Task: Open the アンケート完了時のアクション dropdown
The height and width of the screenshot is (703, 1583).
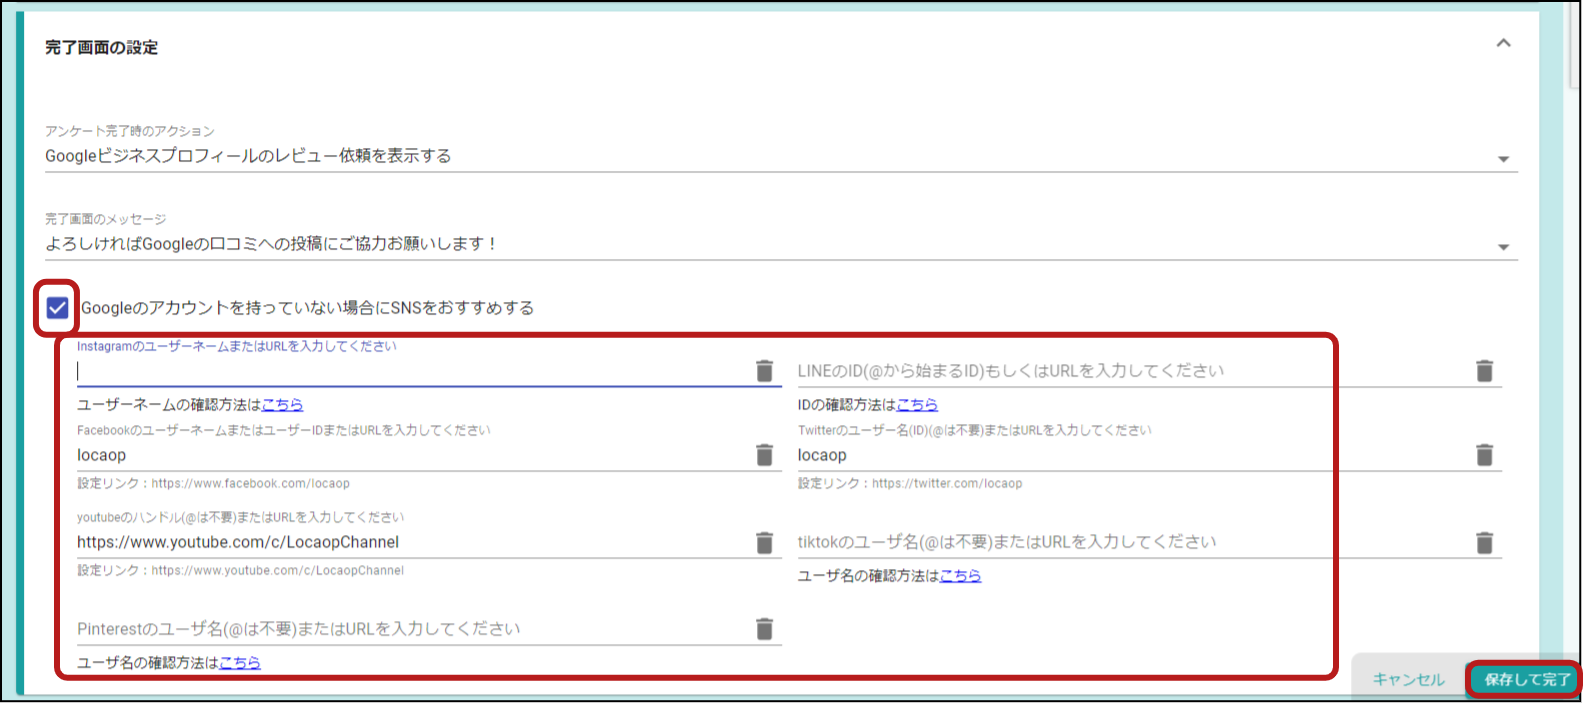Action: (x=781, y=156)
